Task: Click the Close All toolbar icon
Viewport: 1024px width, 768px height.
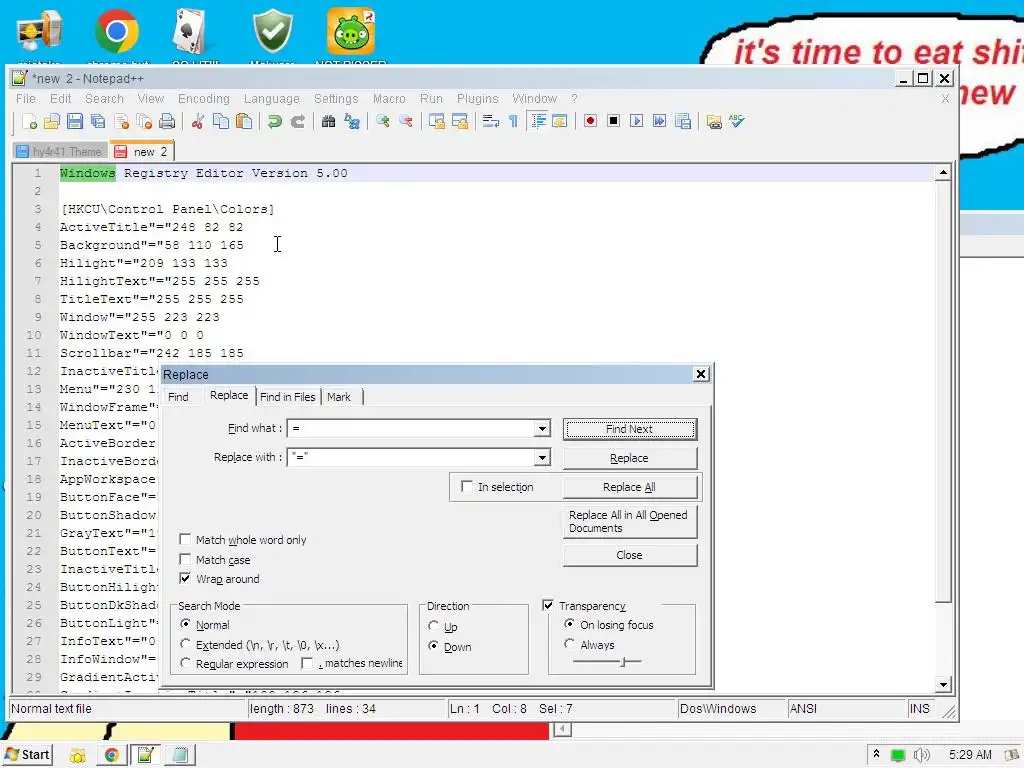Action: point(144,121)
